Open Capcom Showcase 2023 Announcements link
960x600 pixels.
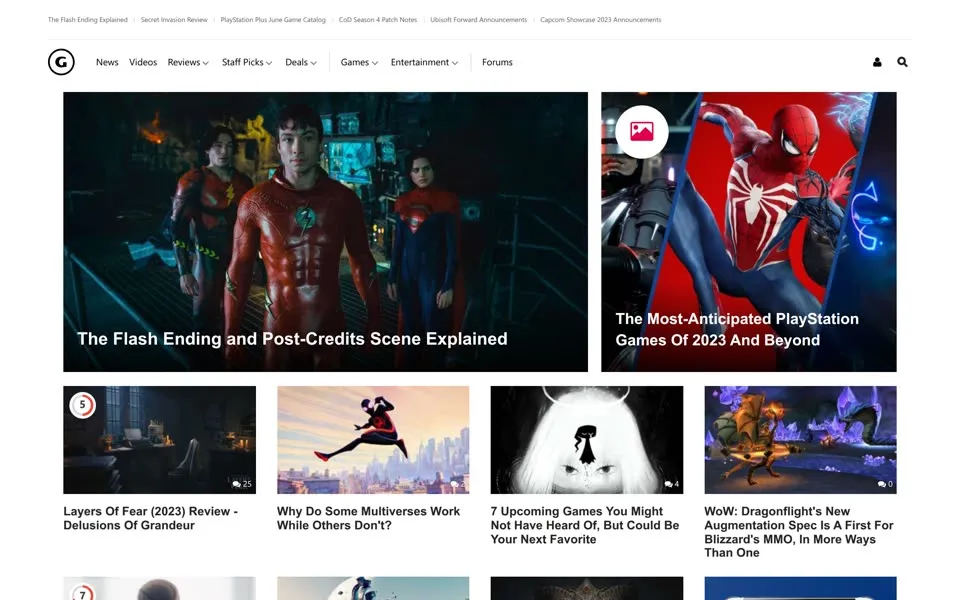[601, 20]
